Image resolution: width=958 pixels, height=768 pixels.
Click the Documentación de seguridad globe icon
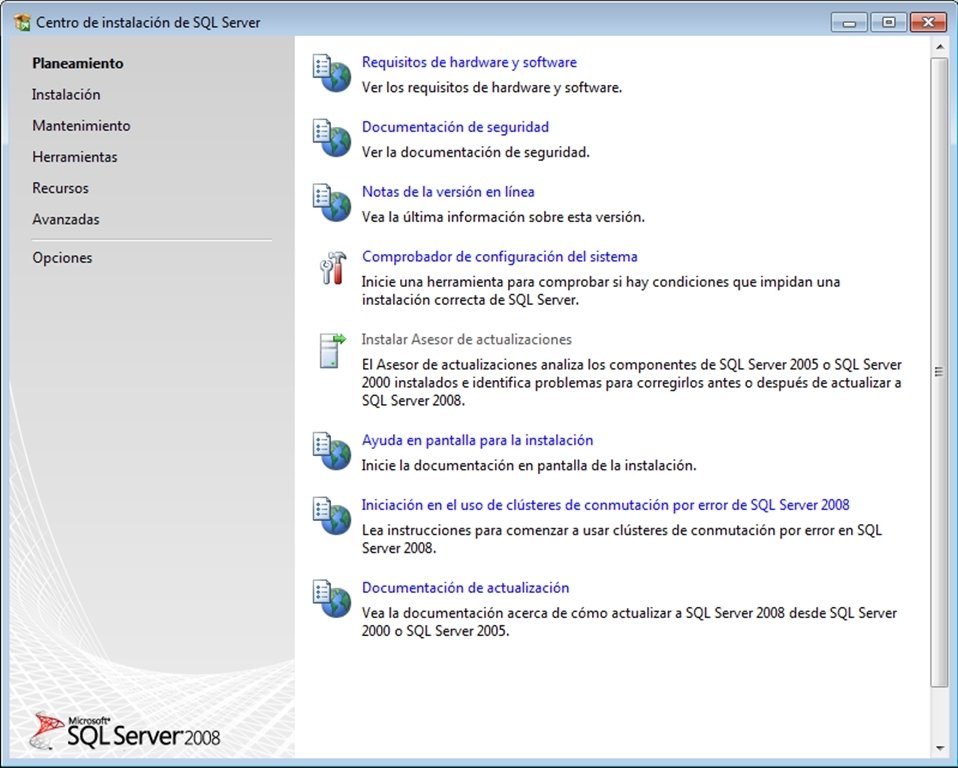pyautogui.click(x=332, y=138)
